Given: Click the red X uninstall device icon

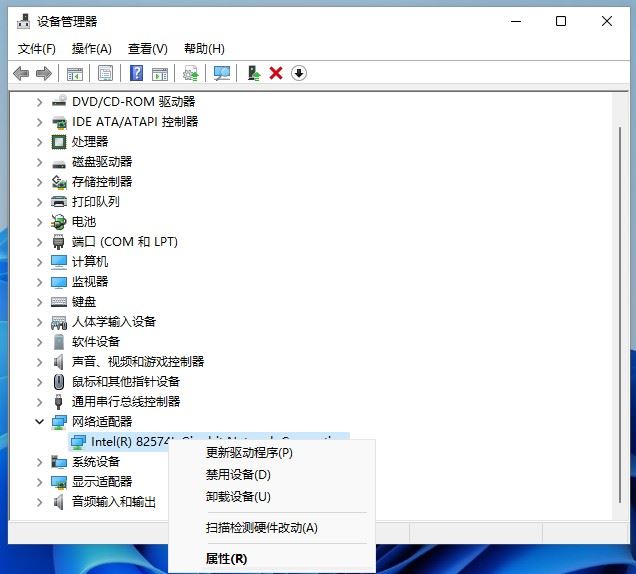Looking at the screenshot, I should click(276, 73).
